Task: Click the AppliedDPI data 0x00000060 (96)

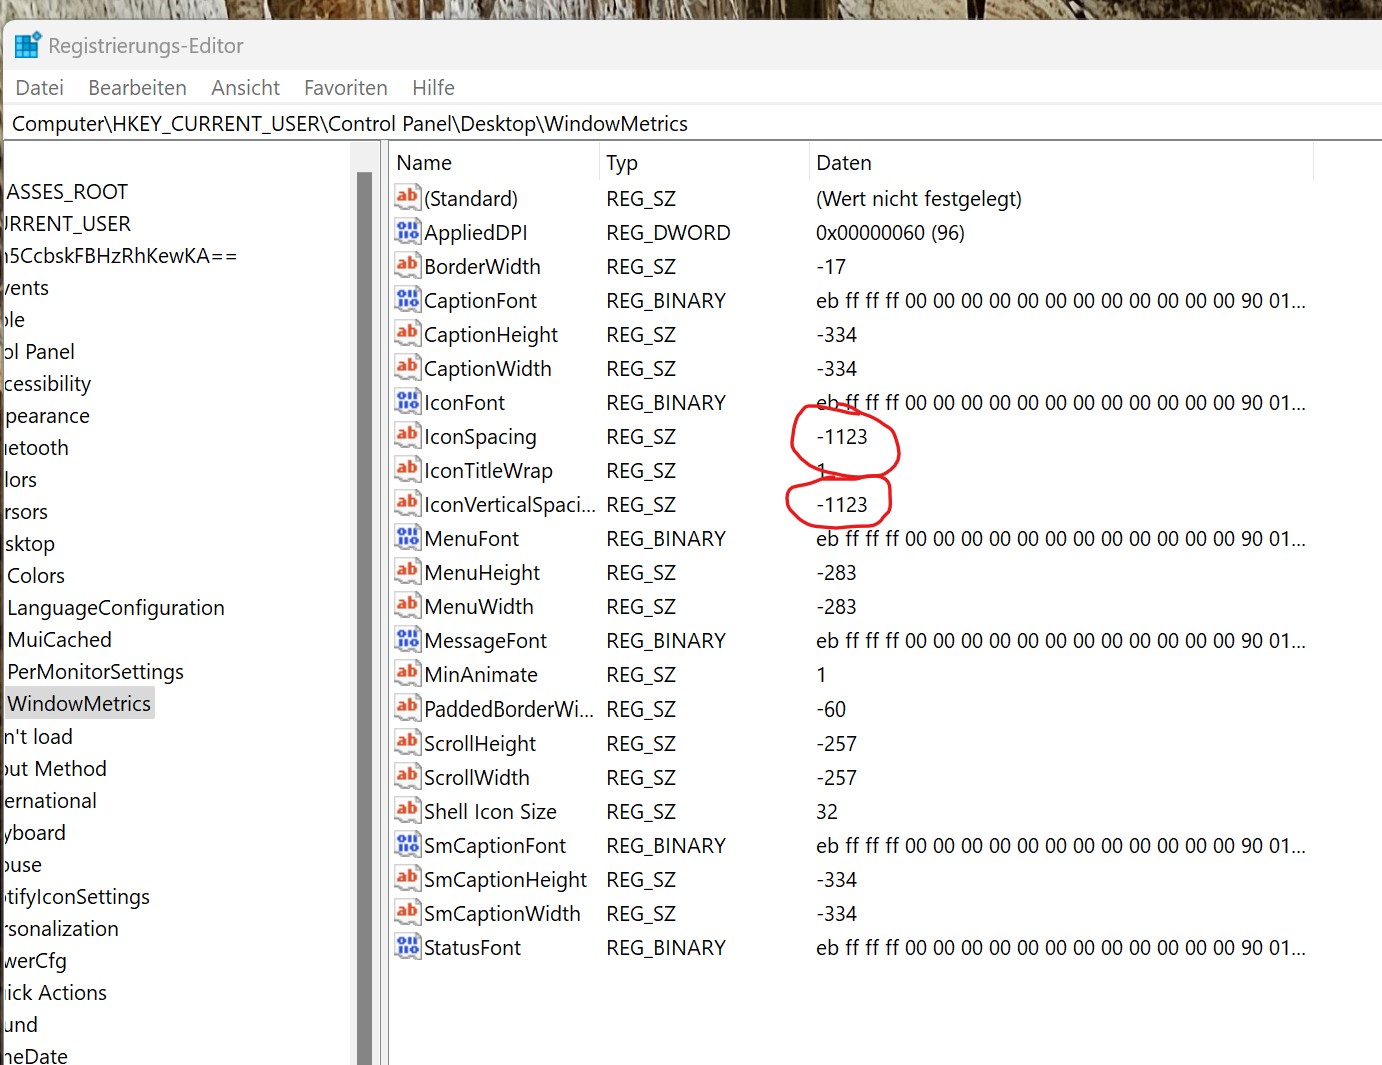Action: (890, 232)
